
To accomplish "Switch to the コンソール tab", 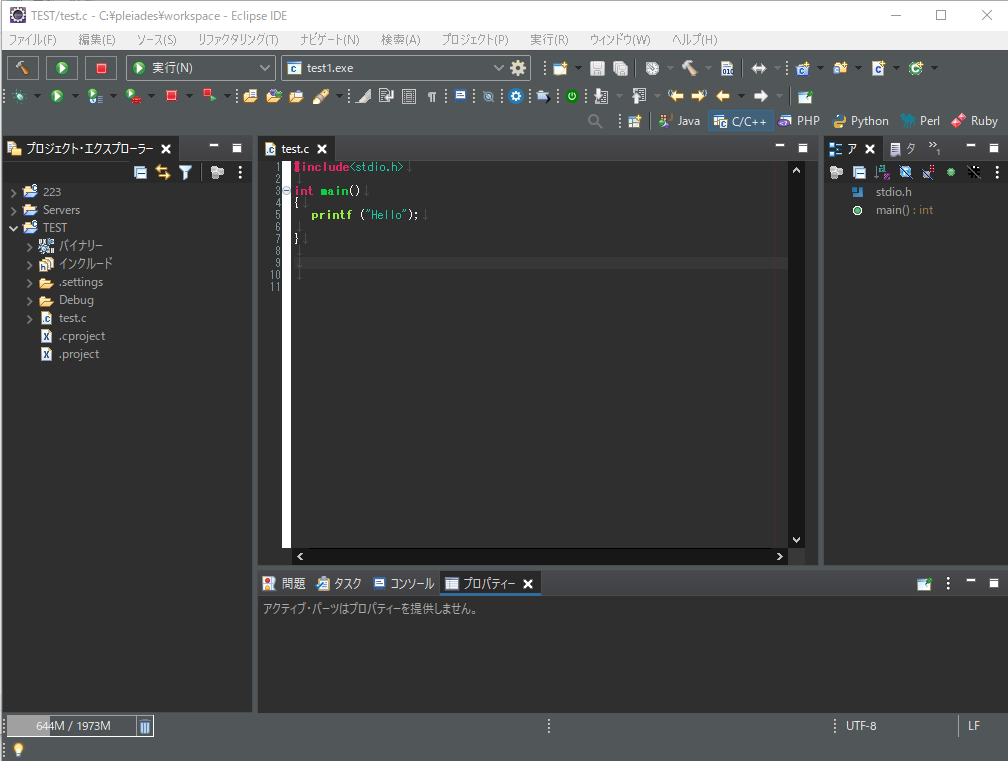I will pos(404,584).
